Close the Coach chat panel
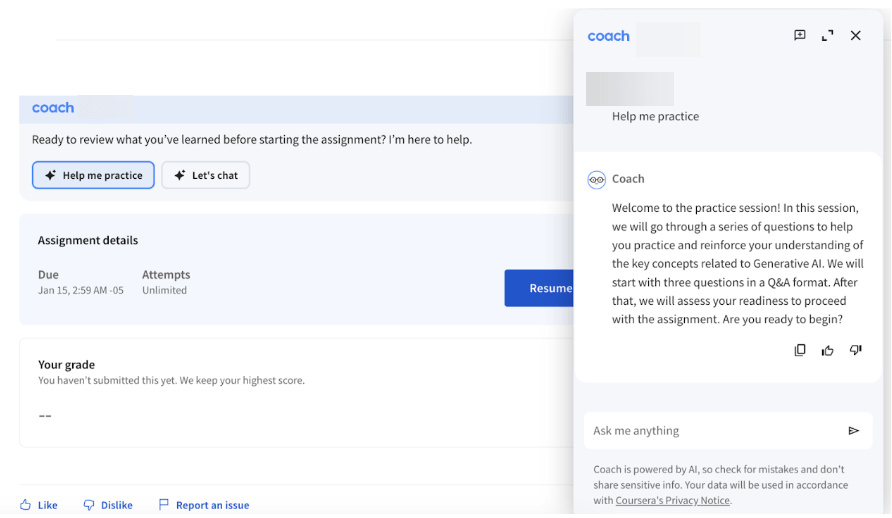The height and width of the screenshot is (518, 892). 855,36
